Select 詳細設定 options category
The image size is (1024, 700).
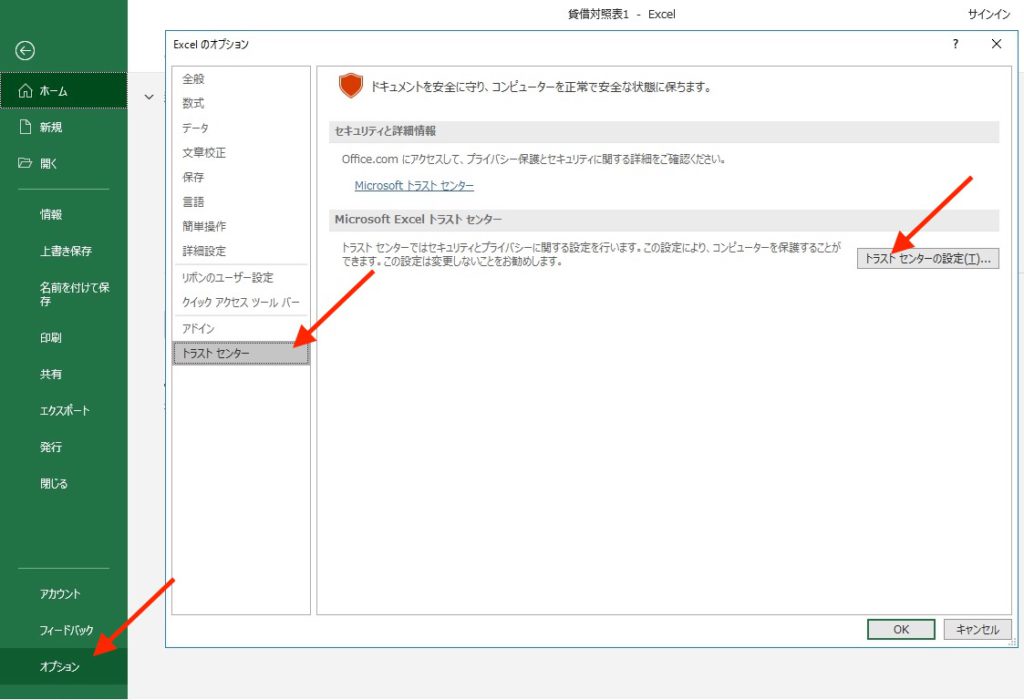pos(240,251)
